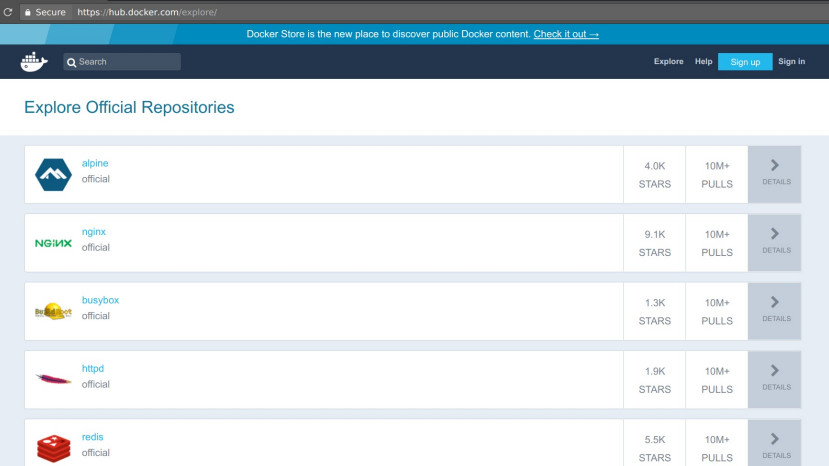The height and width of the screenshot is (466, 829).
Task: Click the official label under httpd
Action: 96,384
